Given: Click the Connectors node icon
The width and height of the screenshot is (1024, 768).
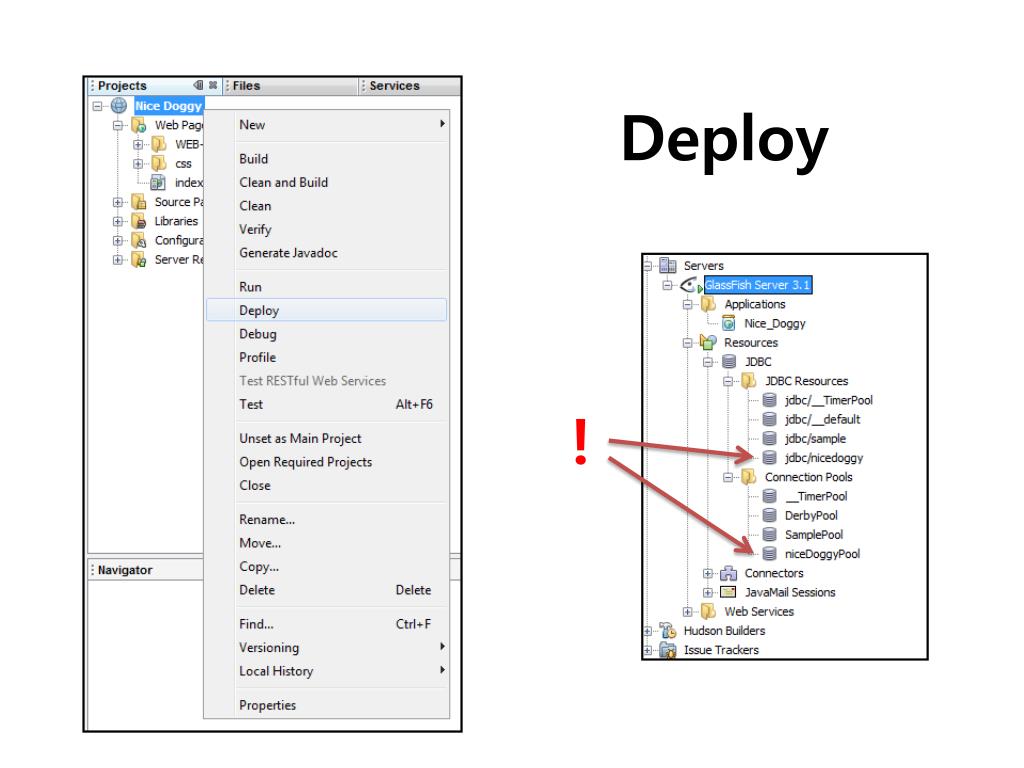Looking at the screenshot, I should (728, 573).
